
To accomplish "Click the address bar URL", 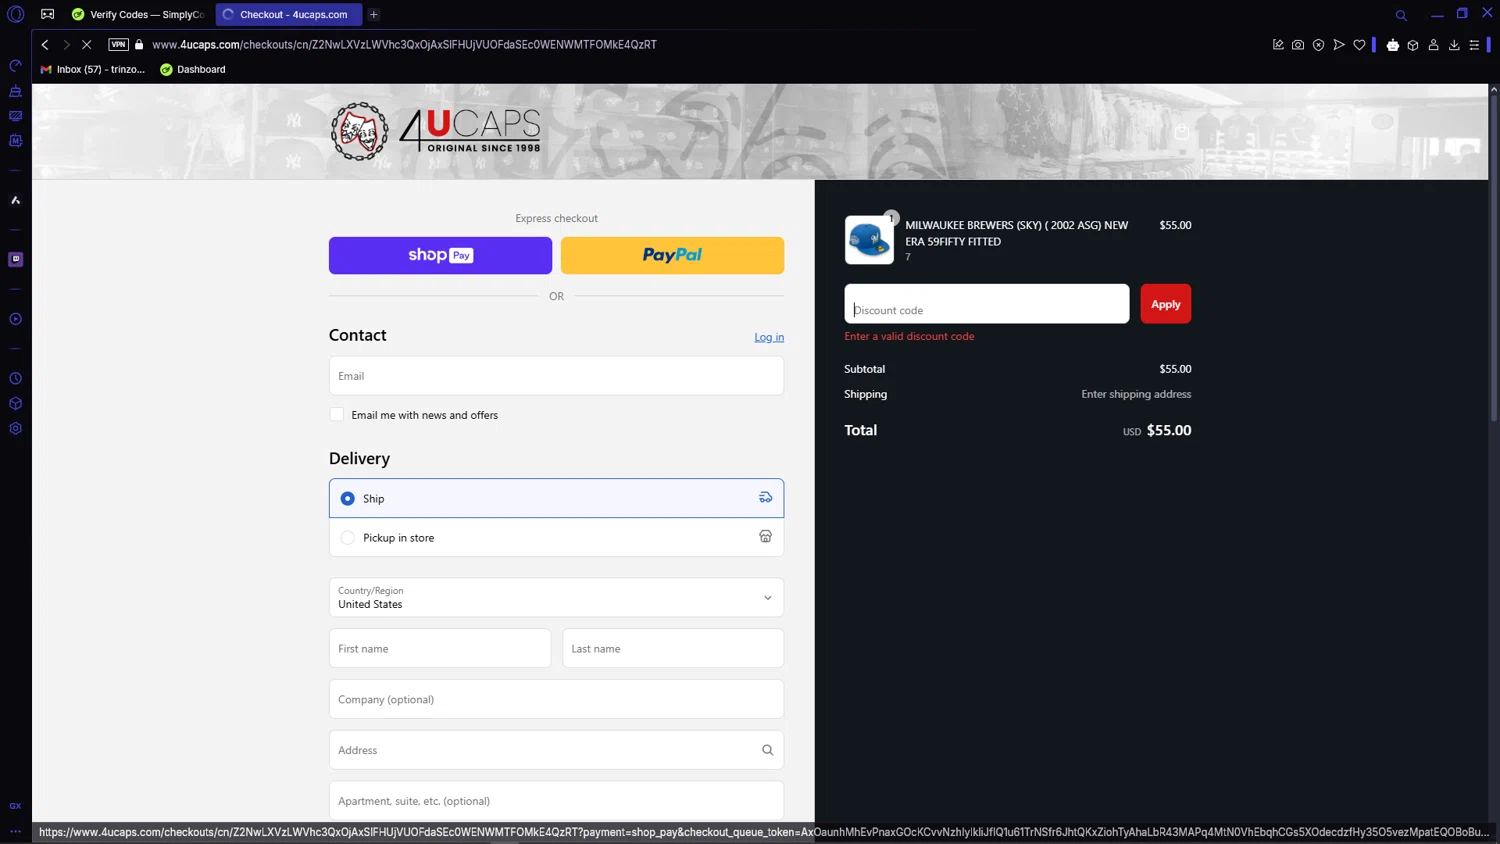I will (404, 45).
